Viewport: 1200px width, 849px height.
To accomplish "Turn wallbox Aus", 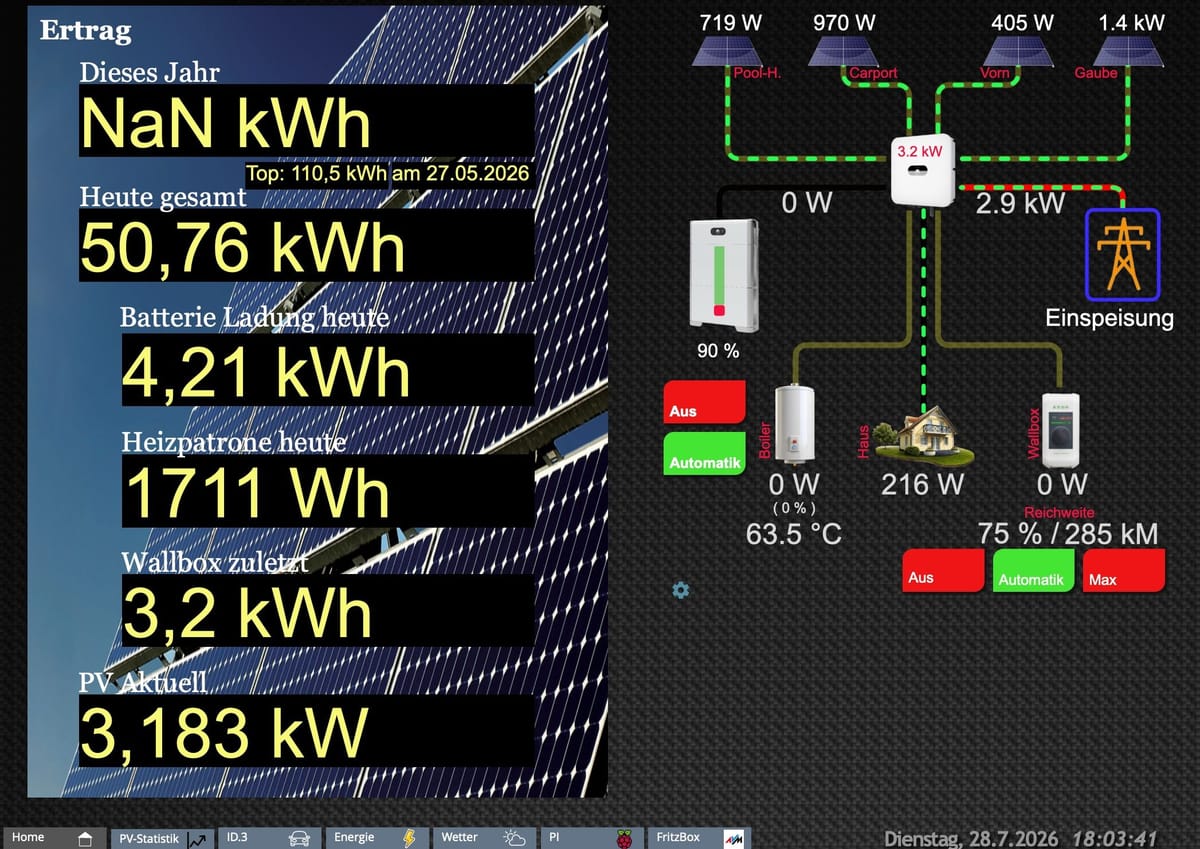I will [943, 570].
